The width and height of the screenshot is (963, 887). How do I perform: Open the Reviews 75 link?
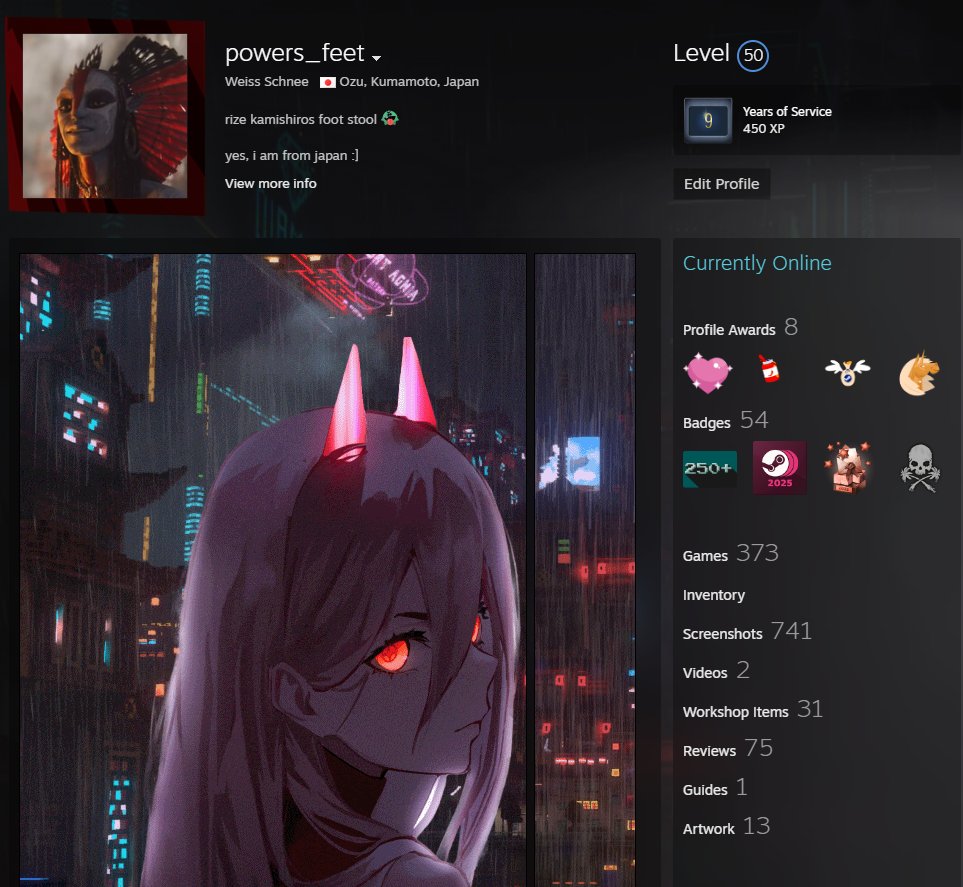(728, 749)
